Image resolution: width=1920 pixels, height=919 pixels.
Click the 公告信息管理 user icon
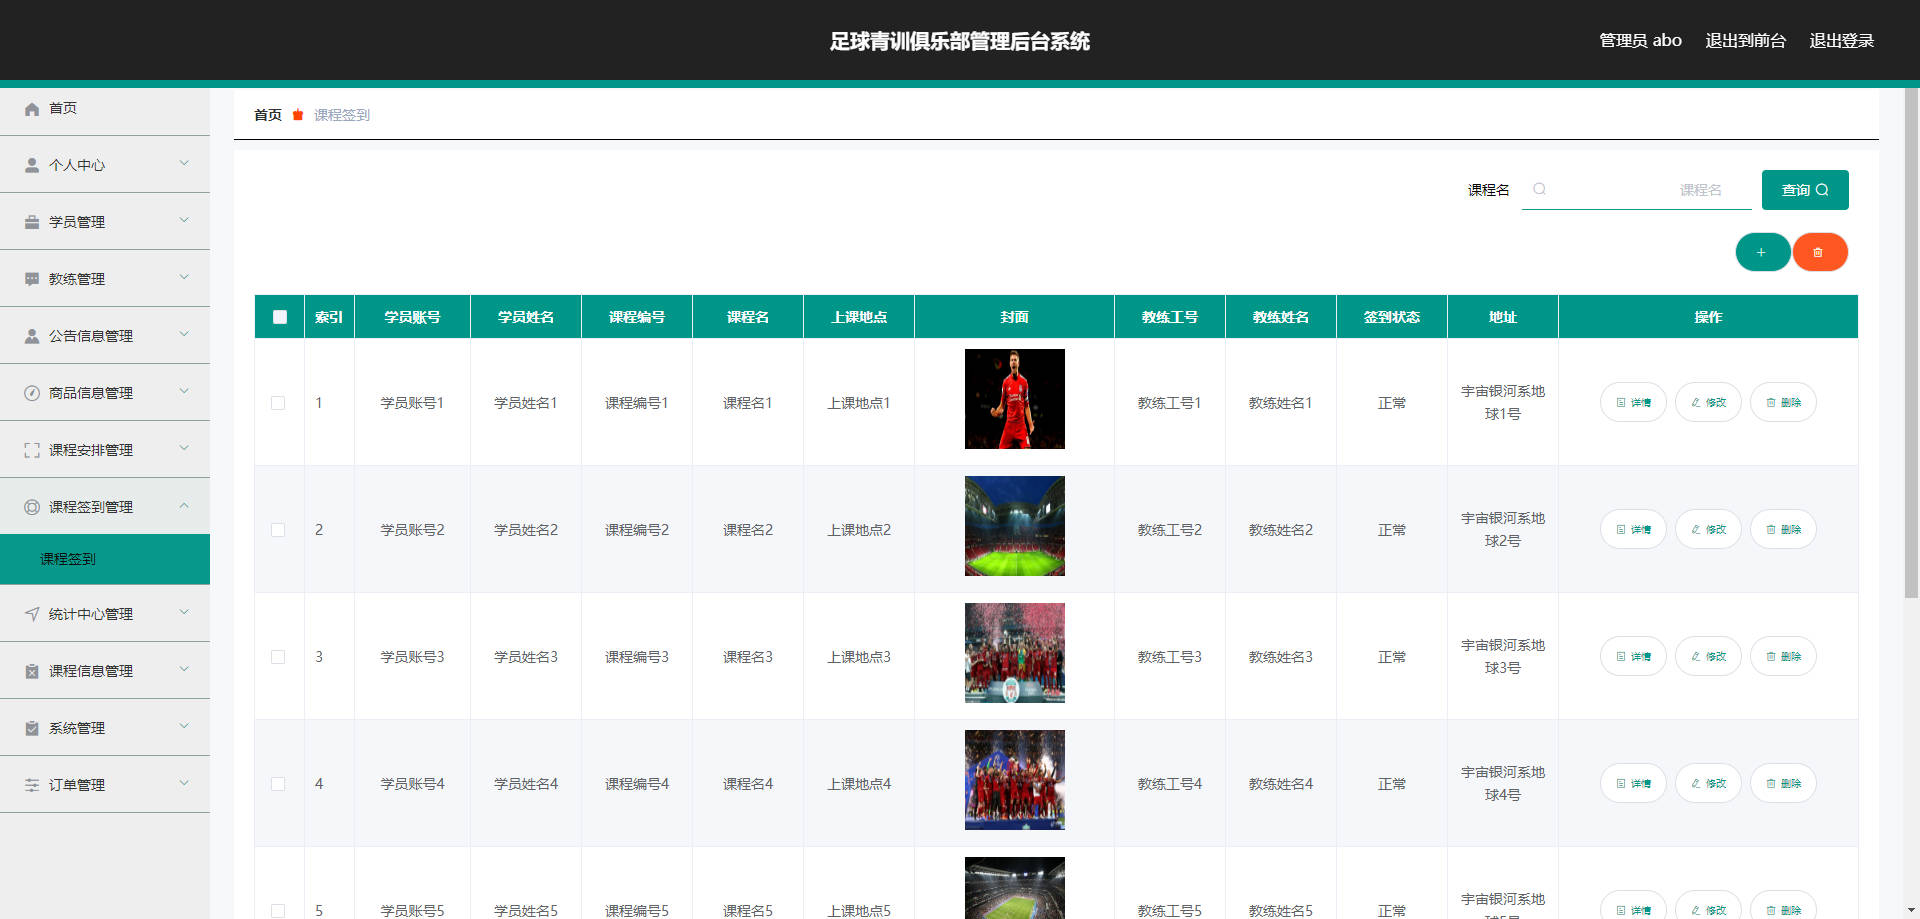point(32,336)
